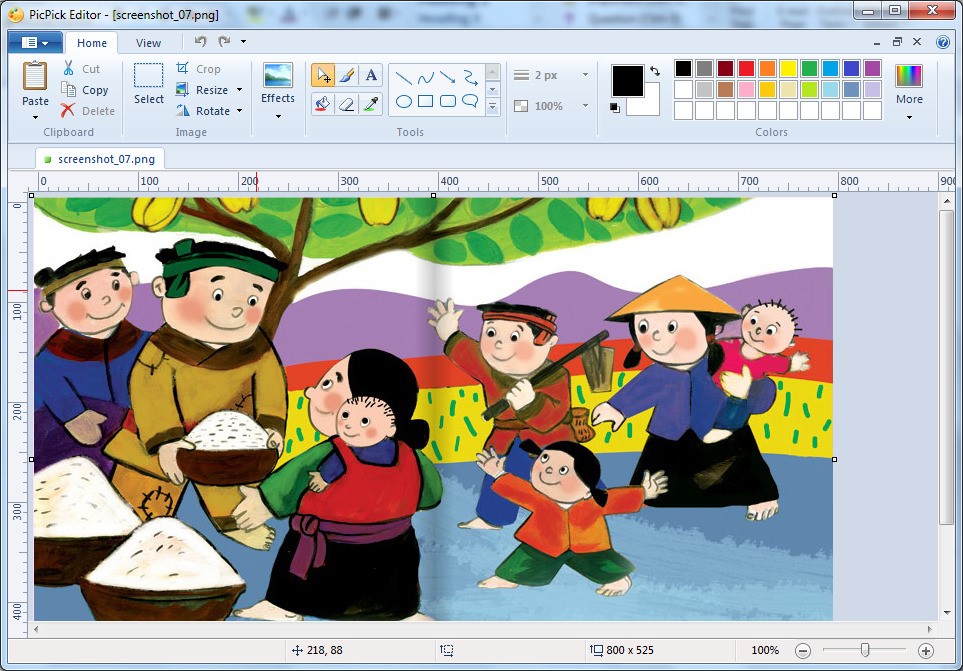This screenshot has height=671, width=963.
Task: Select the Text tool
Action: (x=371, y=75)
